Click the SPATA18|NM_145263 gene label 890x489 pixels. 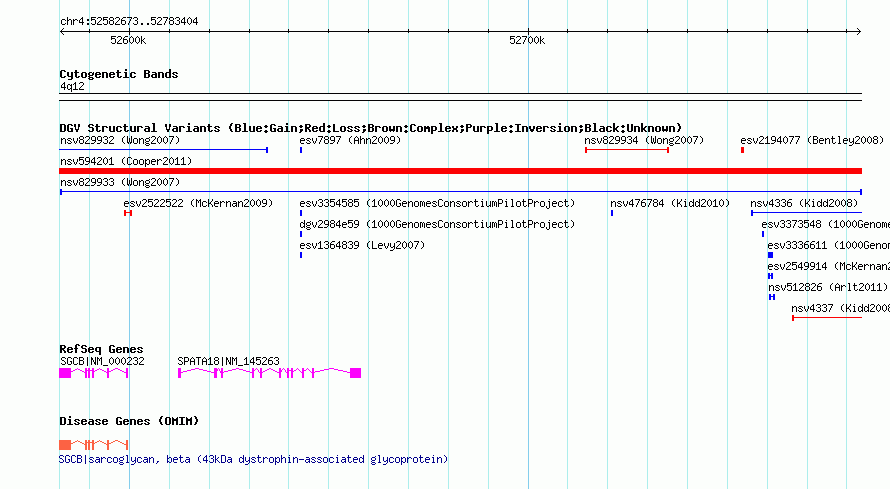228,361
